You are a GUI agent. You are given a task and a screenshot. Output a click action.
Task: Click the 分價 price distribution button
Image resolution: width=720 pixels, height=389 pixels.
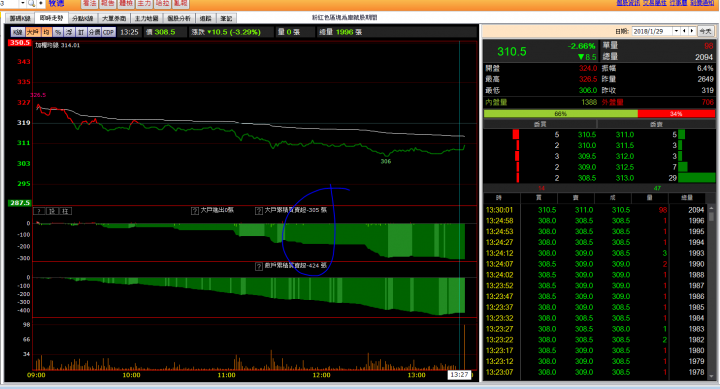tap(94, 32)
